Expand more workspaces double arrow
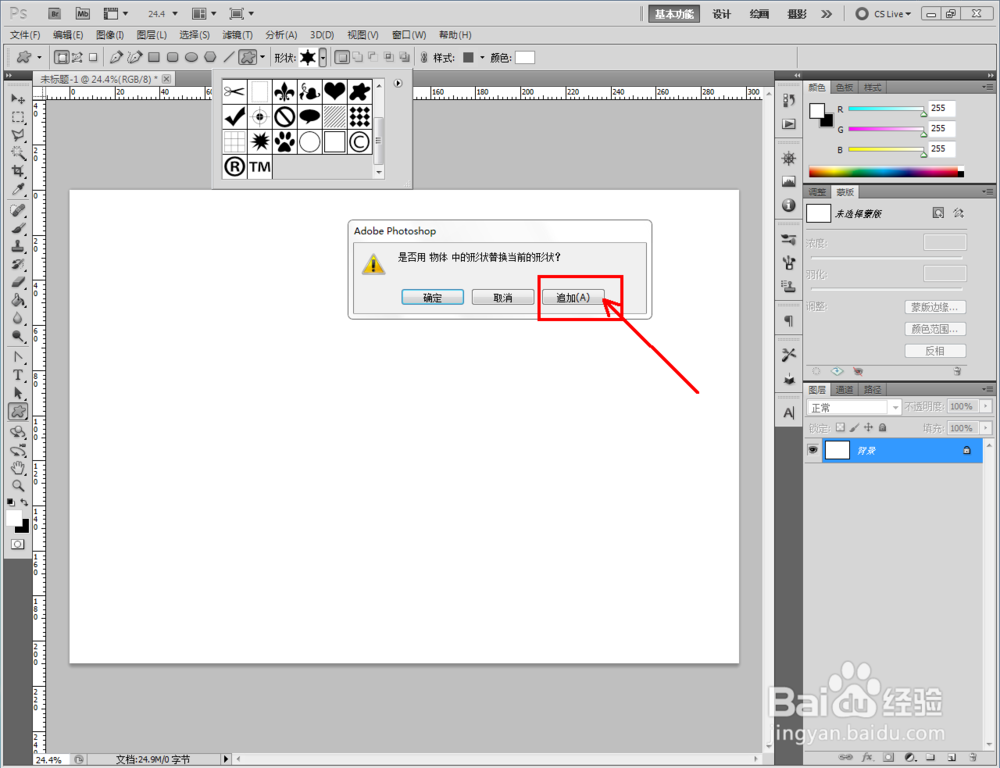 (x=827, y=14)
